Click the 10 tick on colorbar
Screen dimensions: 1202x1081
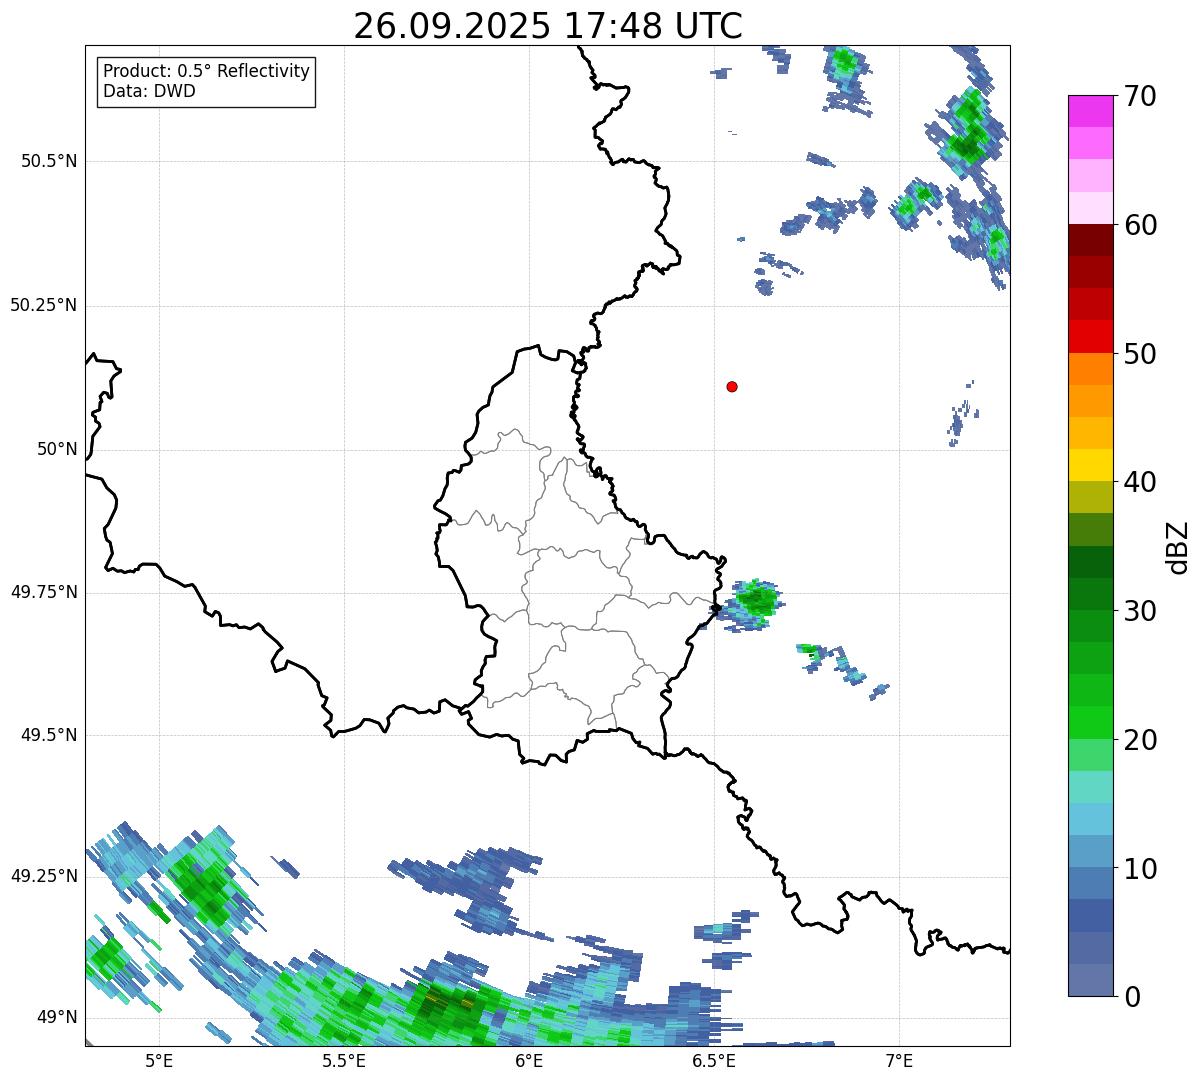[x=1140, y=869]
